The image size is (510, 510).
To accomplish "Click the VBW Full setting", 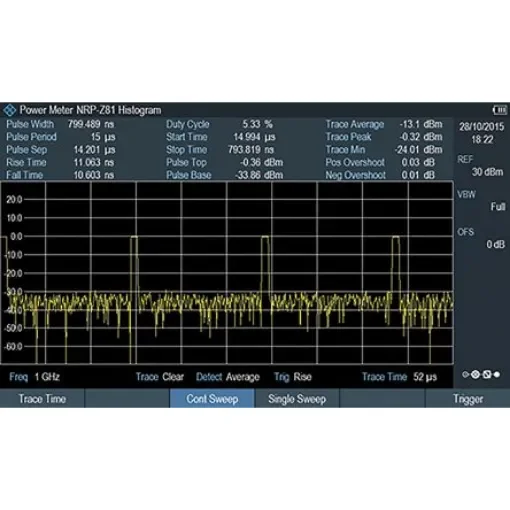I will 481,201.
